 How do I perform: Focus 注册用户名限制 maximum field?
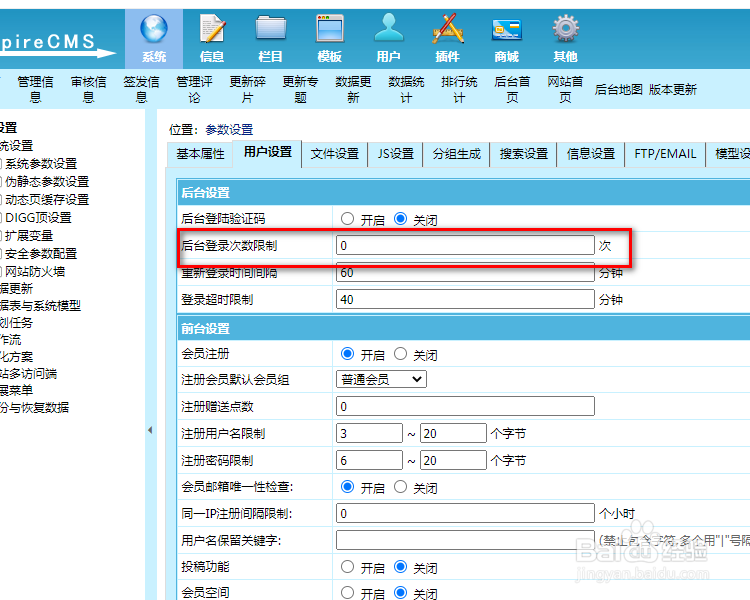[x=453, y=433]
